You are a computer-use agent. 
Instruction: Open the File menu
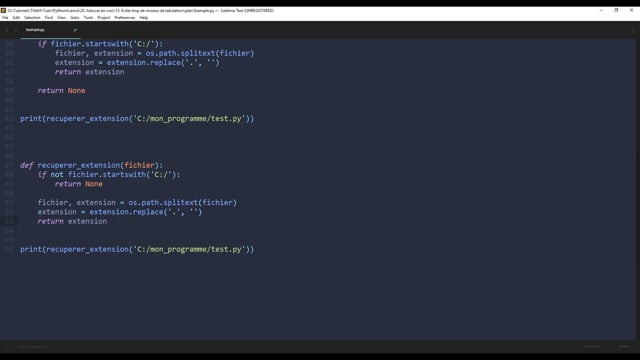point(5,18)
